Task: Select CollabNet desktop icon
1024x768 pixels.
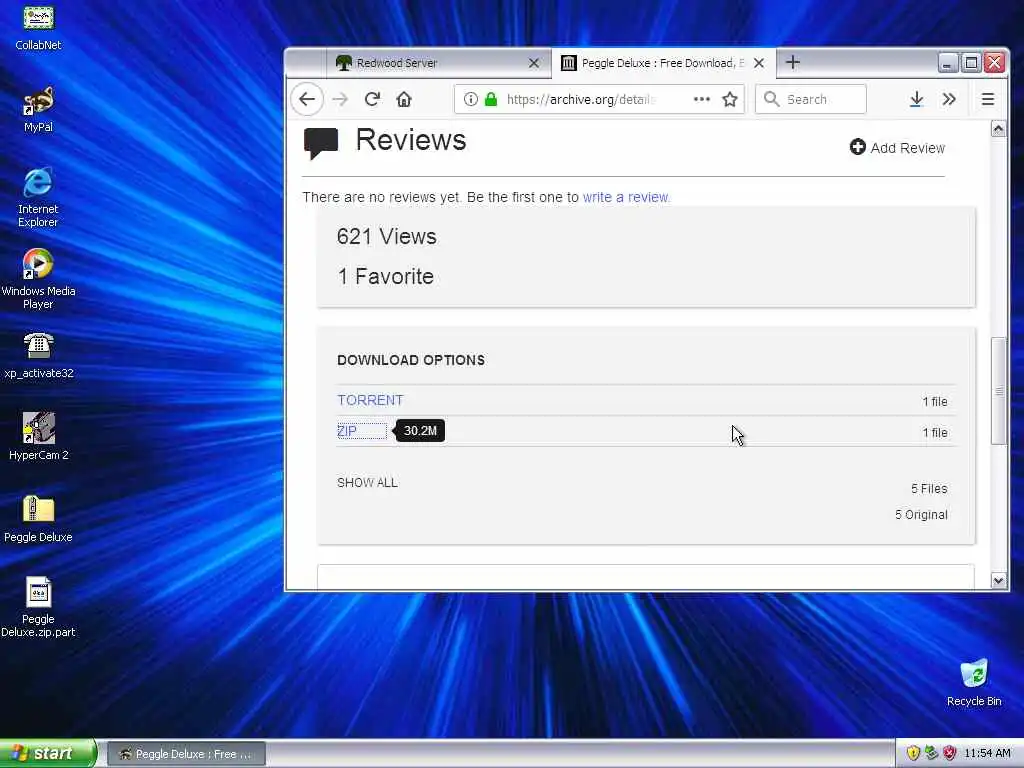Action: point(38,27)
